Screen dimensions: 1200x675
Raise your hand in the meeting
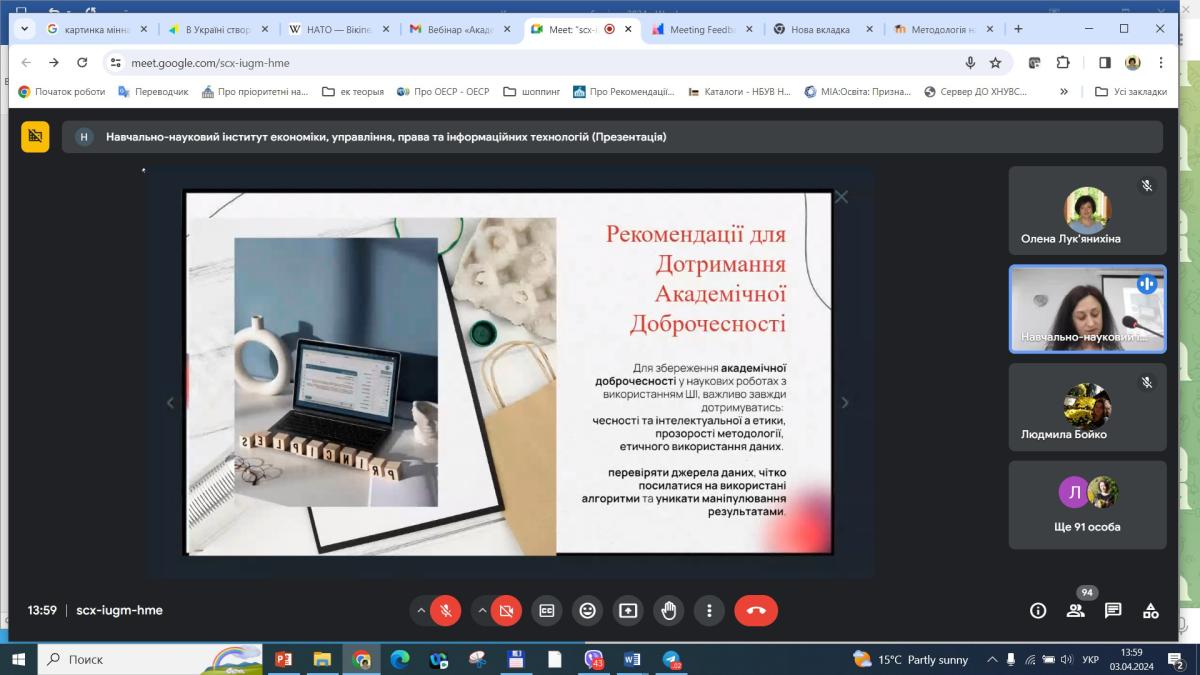(669, 610)
